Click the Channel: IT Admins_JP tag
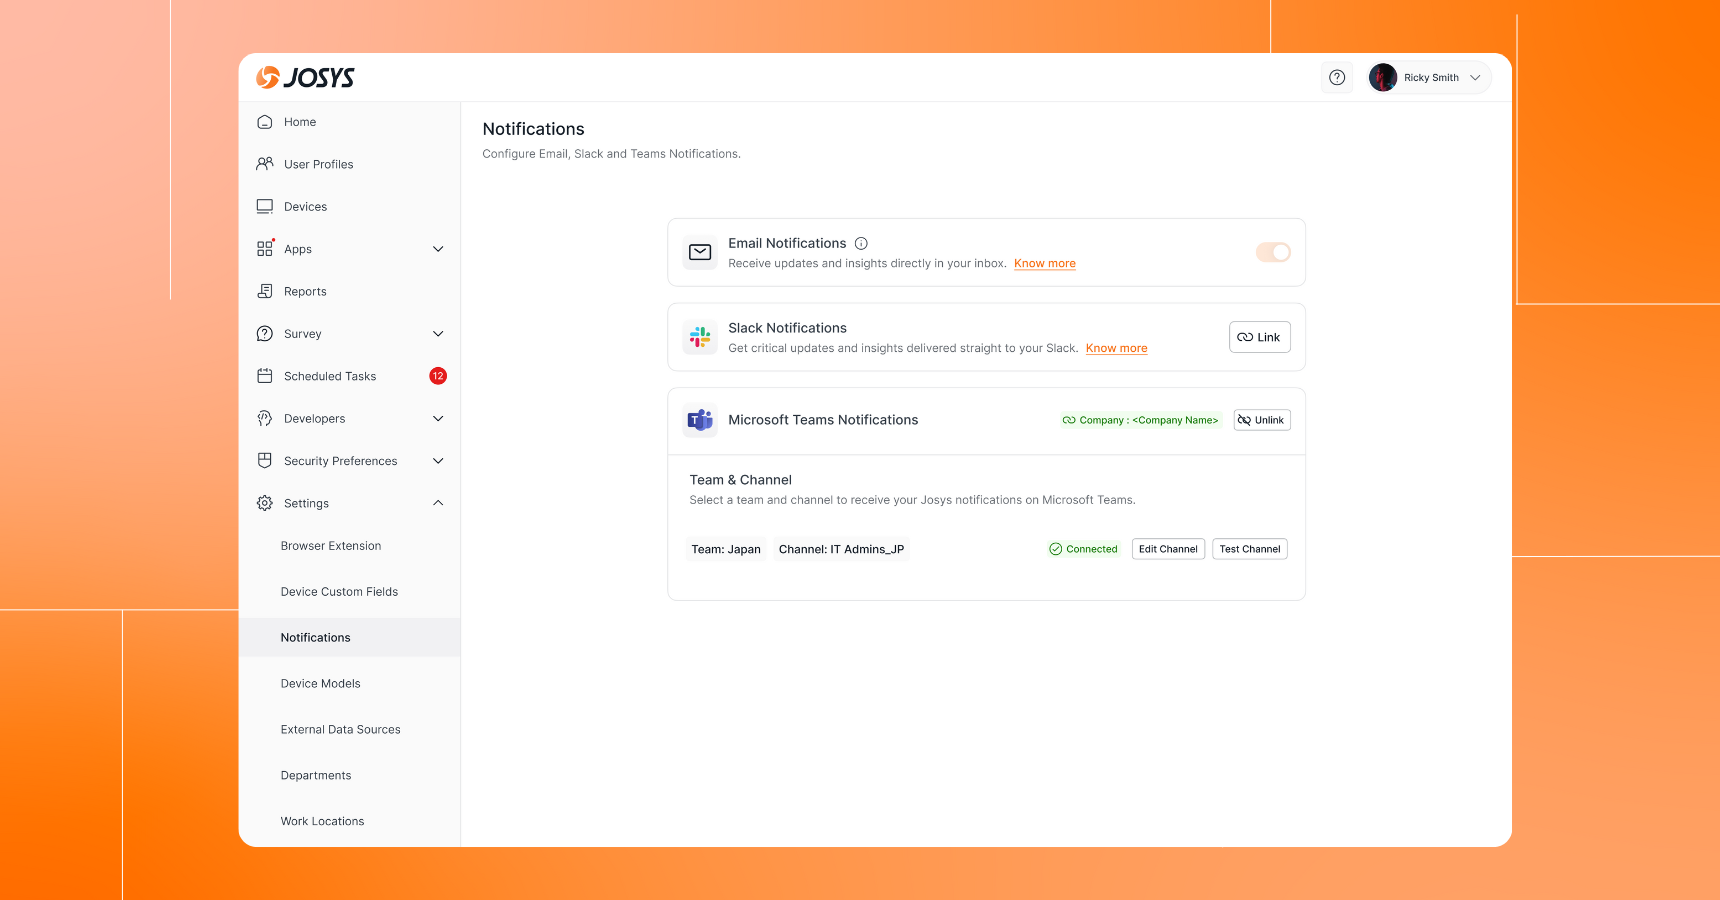 842,549
